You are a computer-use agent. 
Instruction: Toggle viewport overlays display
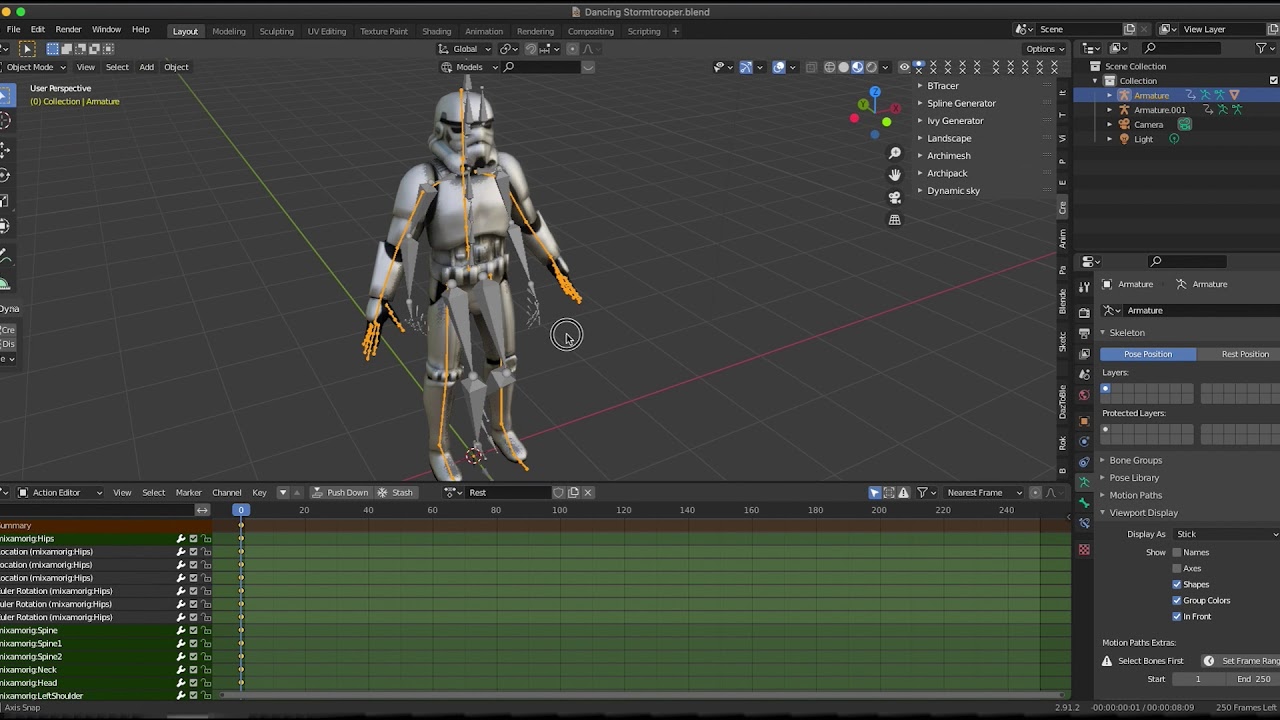click(x=779, y=67)
